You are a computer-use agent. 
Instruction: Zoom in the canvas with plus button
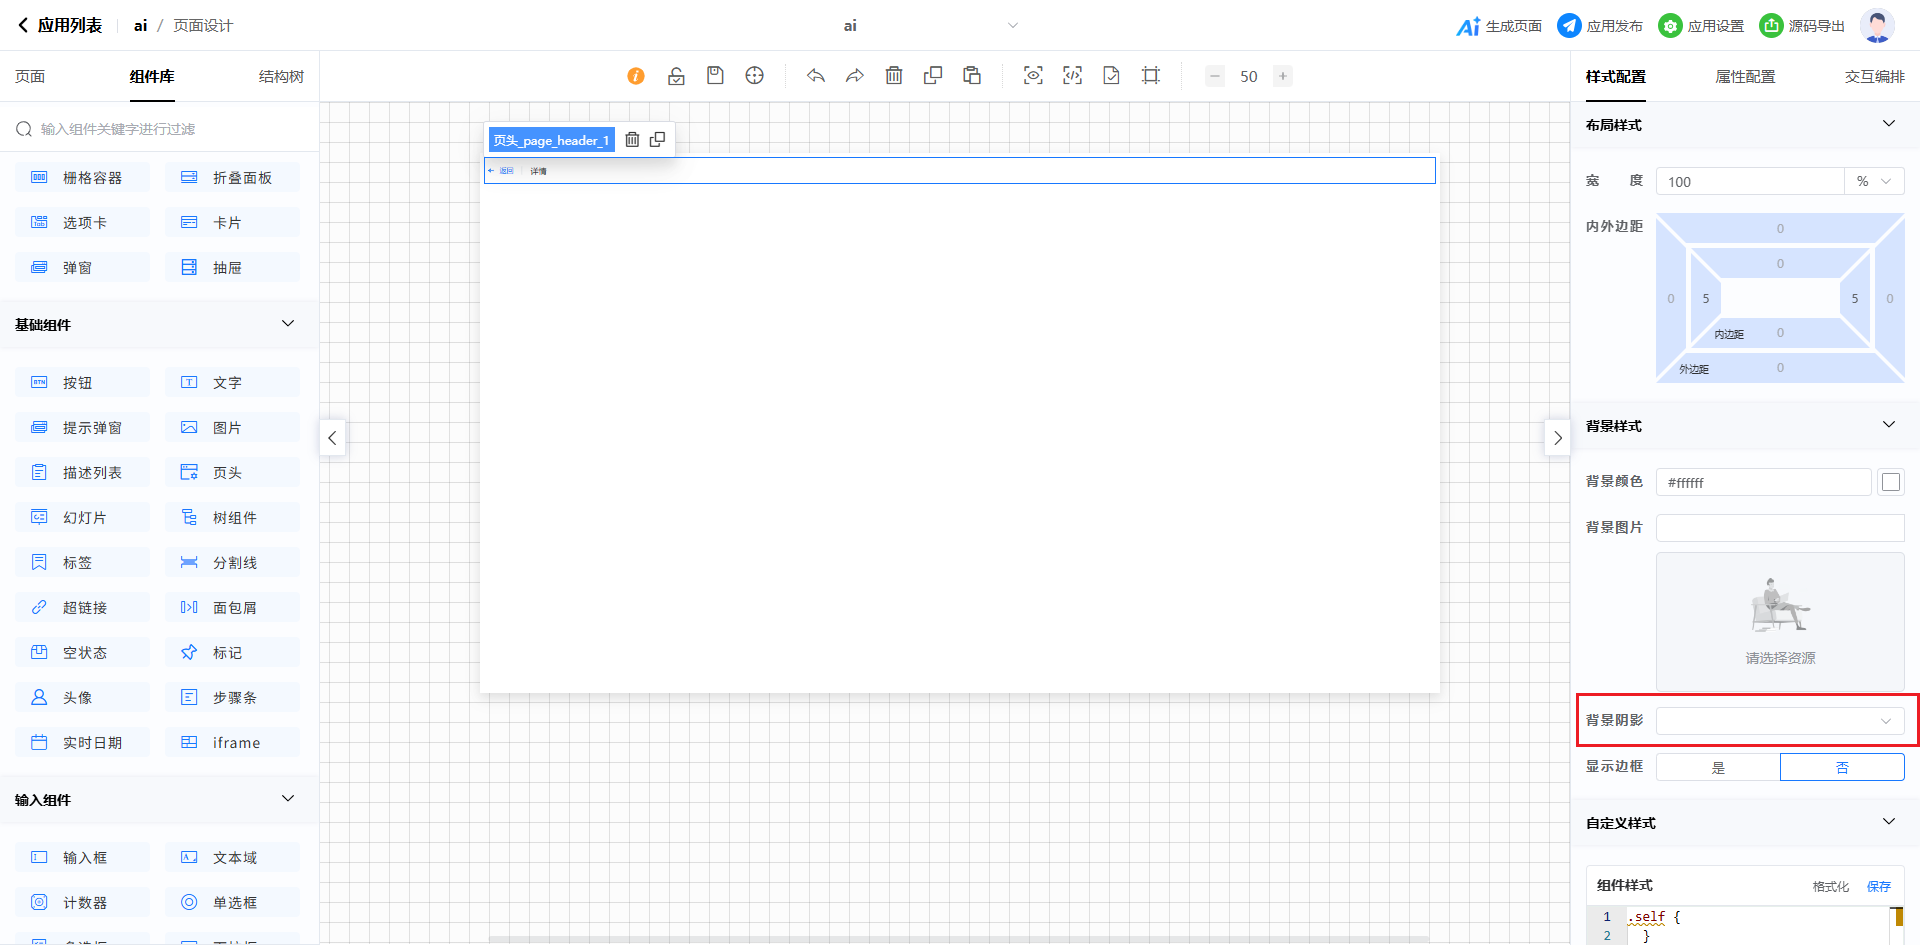[1283, 76]
